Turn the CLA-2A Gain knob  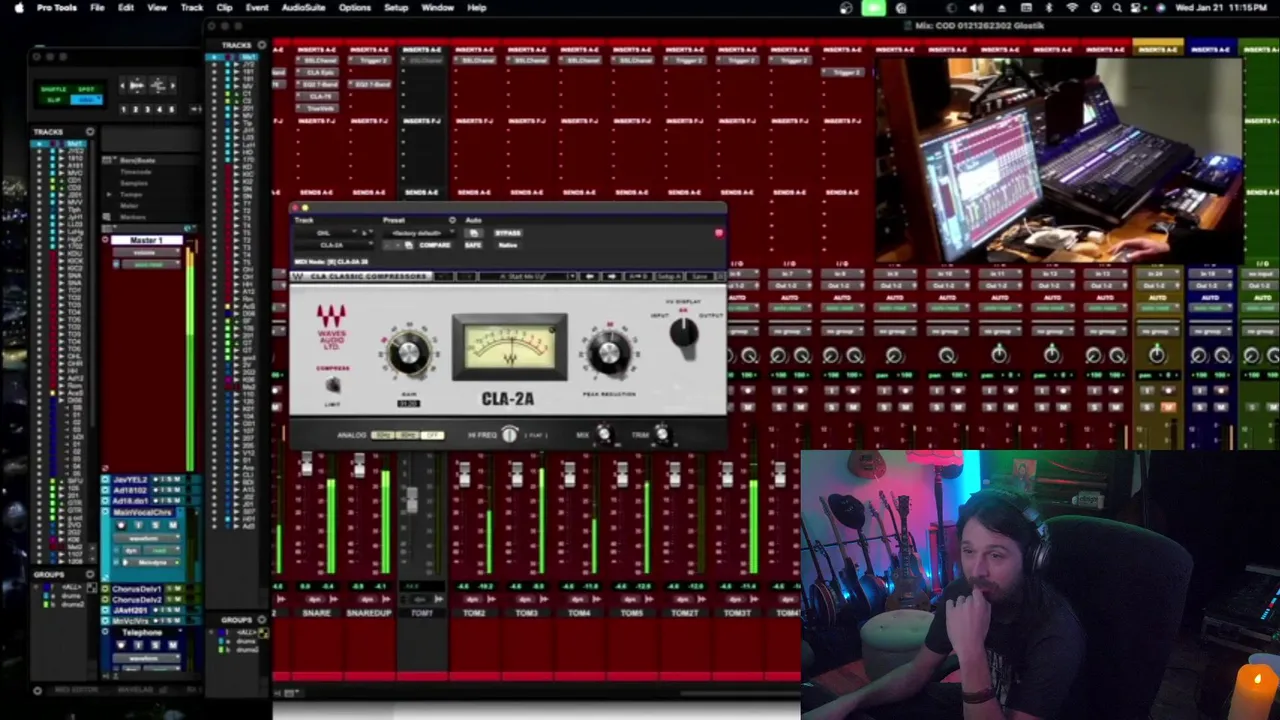[409, 353]
